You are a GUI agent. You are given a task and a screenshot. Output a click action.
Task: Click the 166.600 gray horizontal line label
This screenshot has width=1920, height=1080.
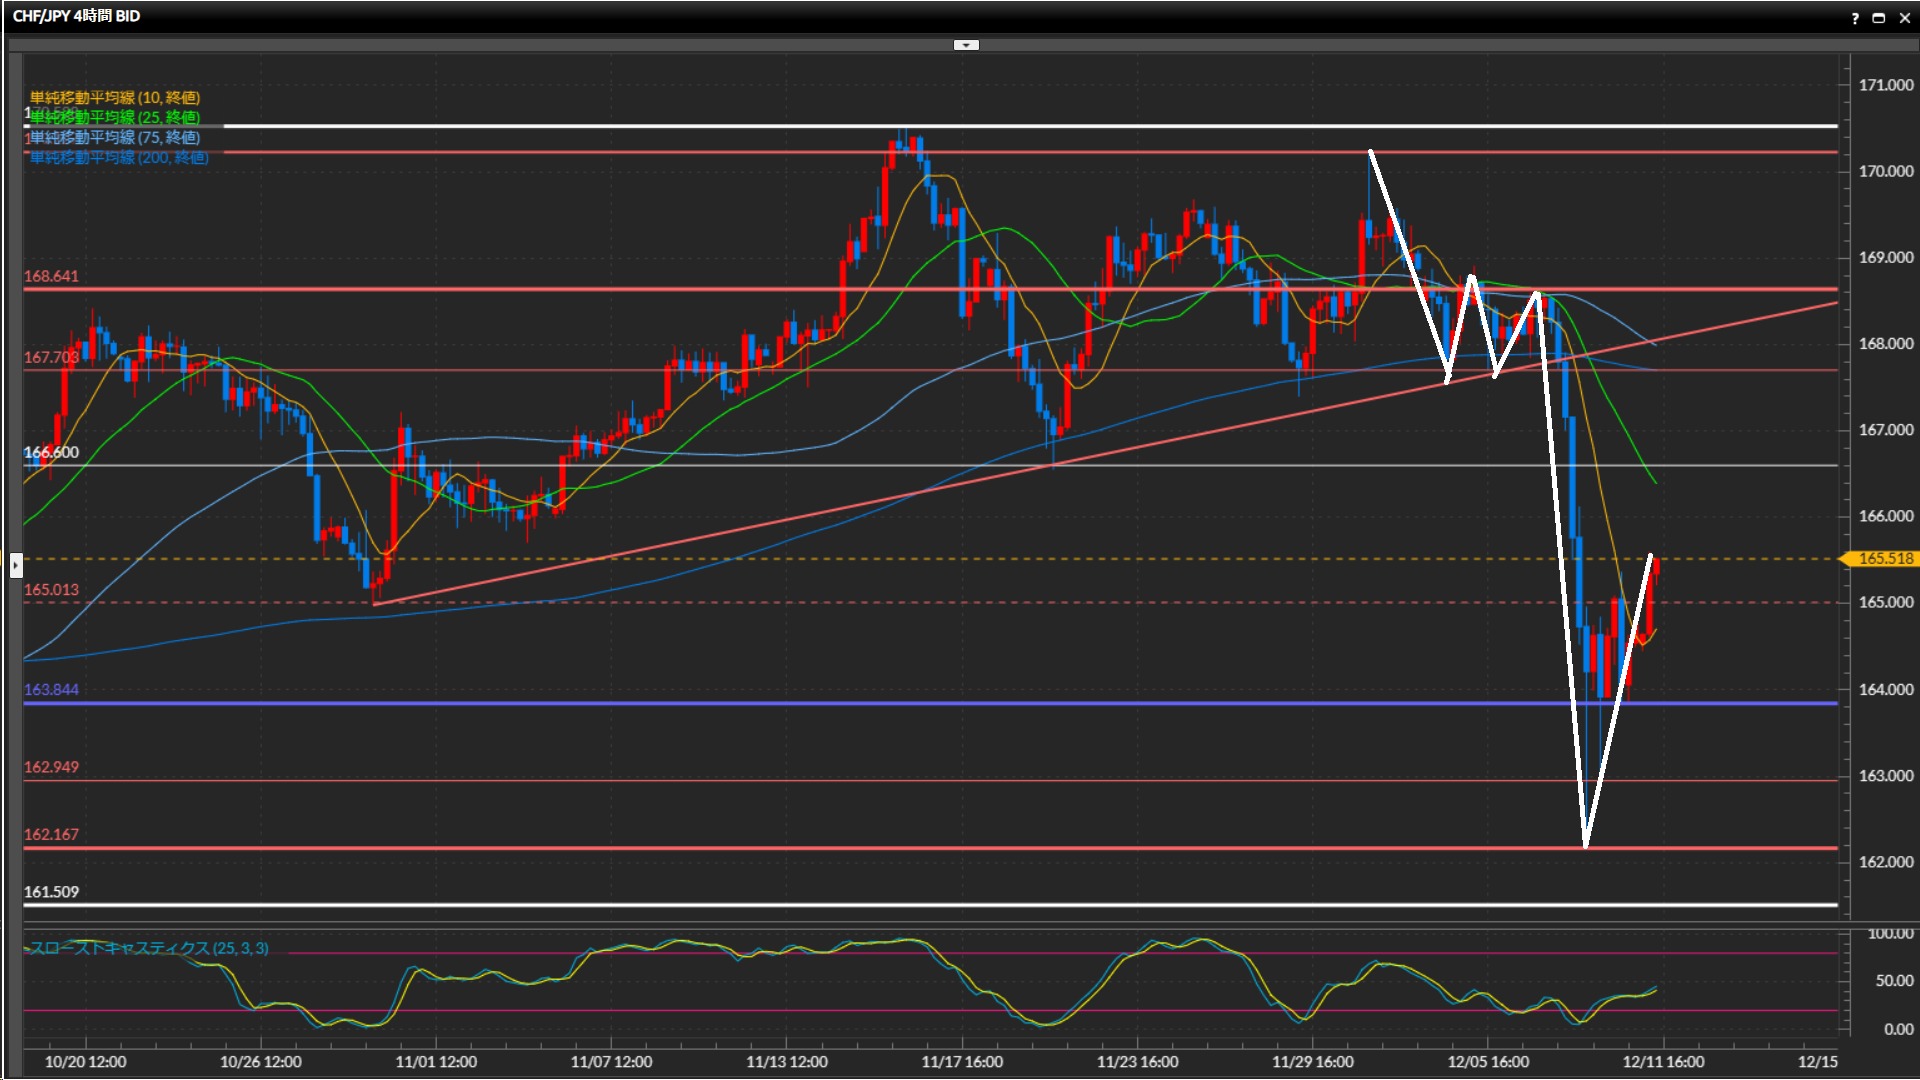51,452
